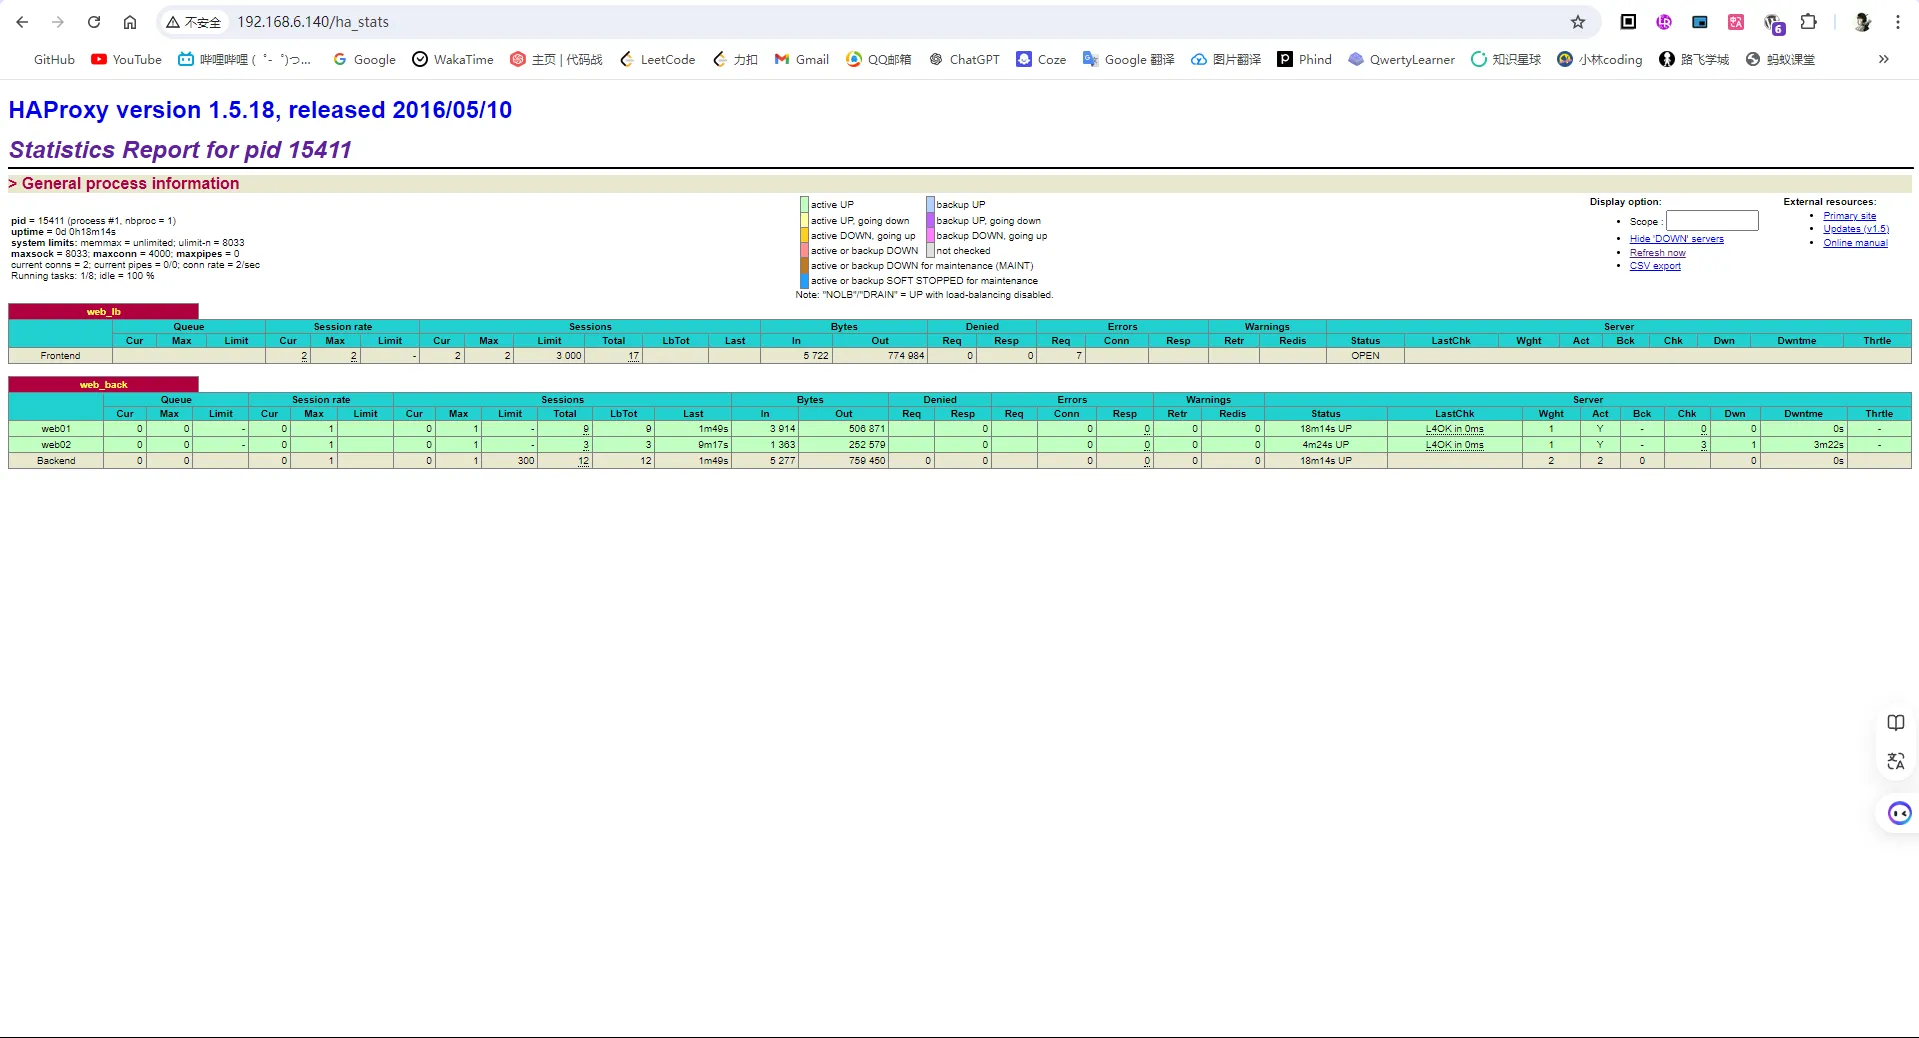Image resolution: width=1919 pixels, height=1038 pixels.
Task: Open reading mode book icon at right
Action: point(1896,723)
